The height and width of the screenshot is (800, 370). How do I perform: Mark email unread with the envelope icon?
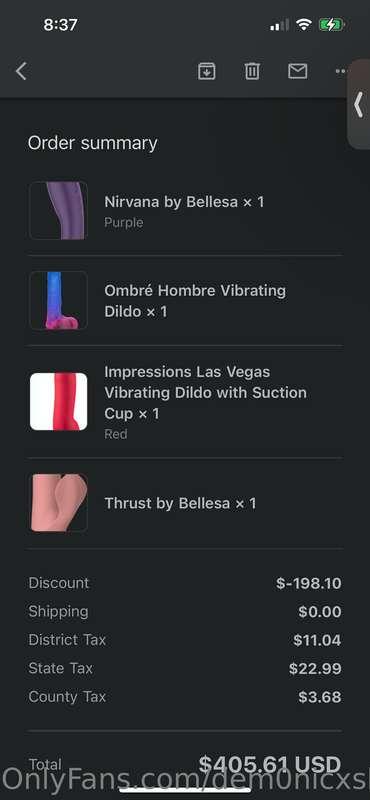298,71
